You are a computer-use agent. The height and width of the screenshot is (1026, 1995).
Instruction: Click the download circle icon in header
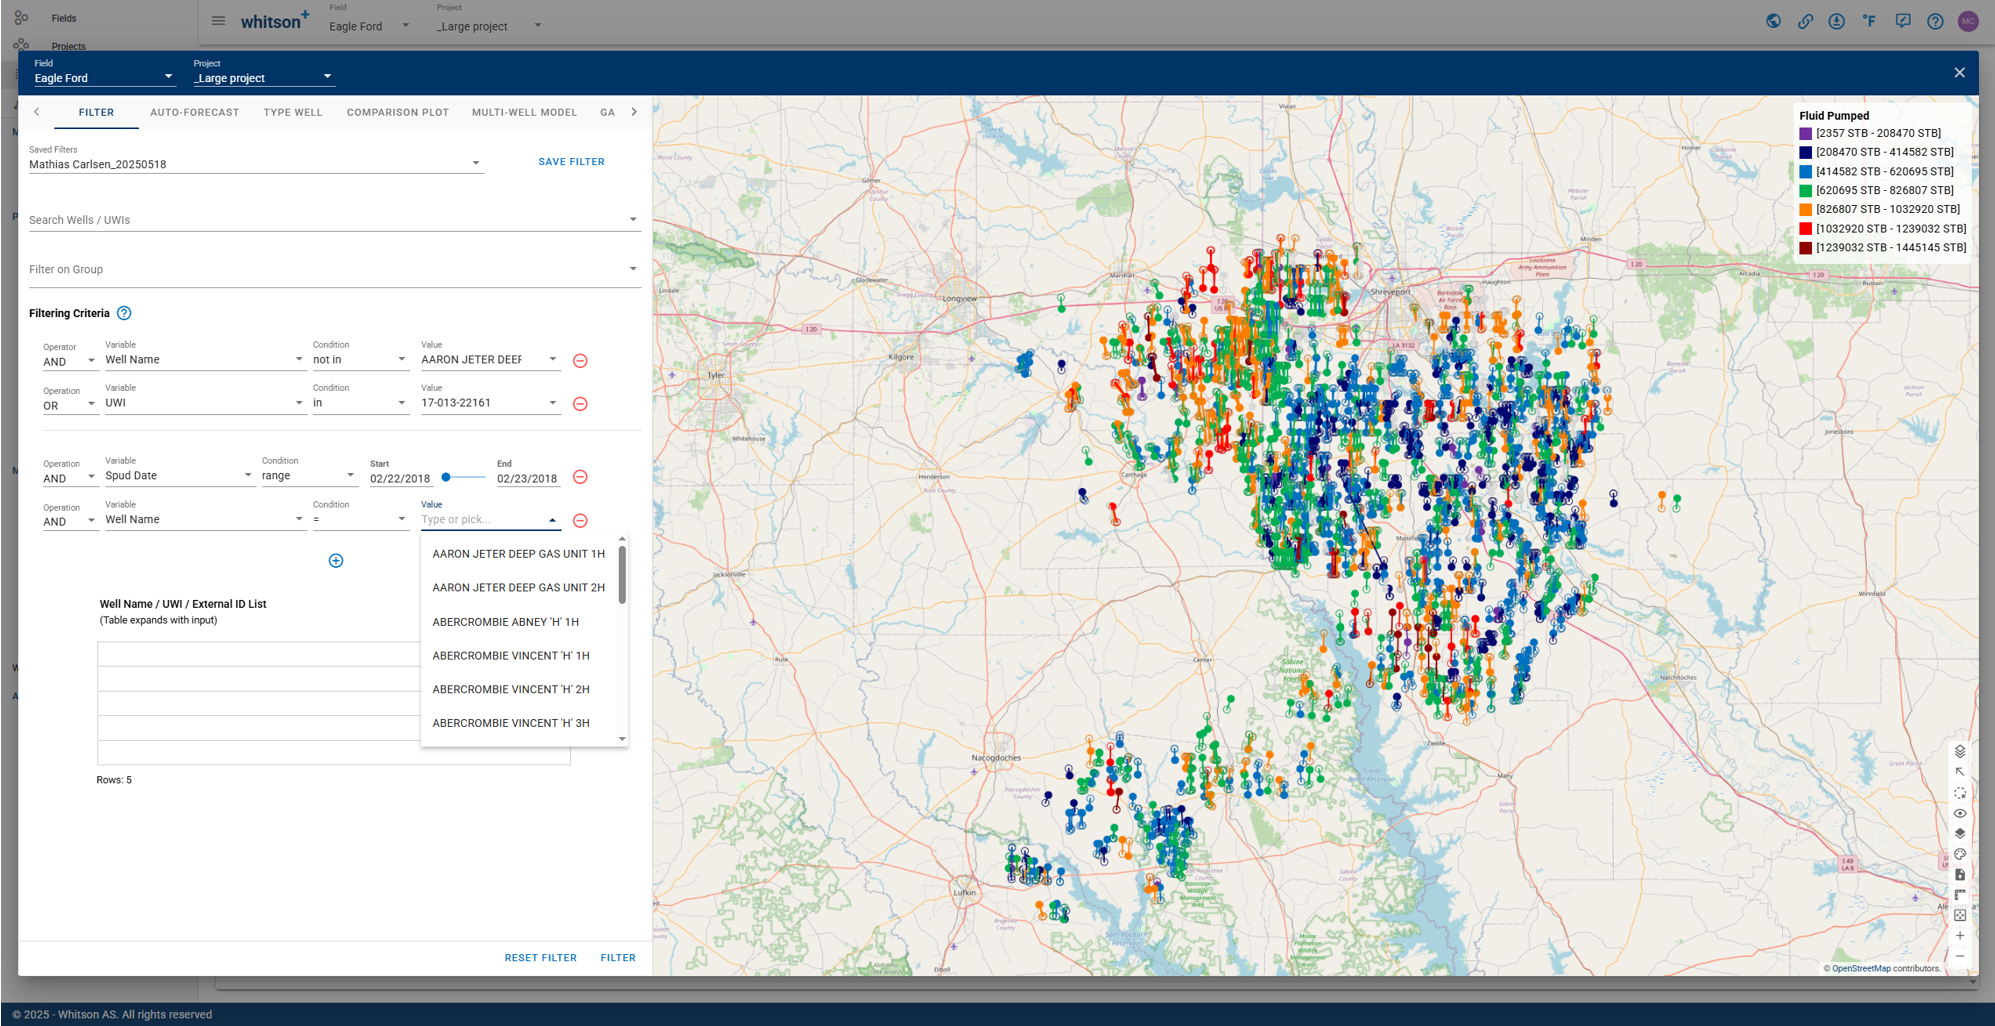pos(1837,21)
